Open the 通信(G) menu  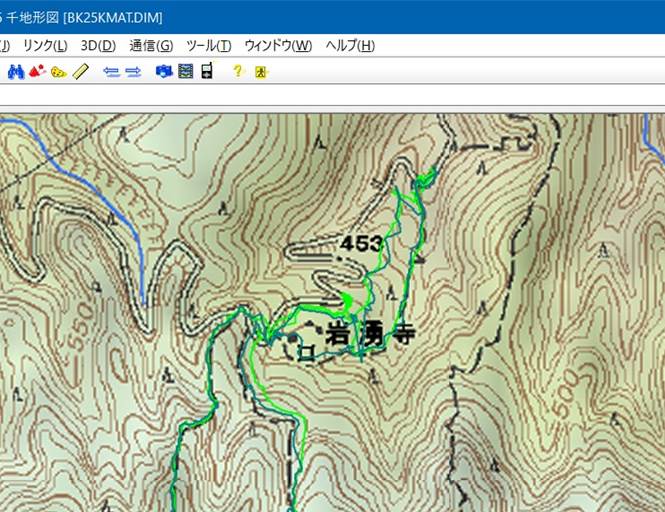pos(151,45)
